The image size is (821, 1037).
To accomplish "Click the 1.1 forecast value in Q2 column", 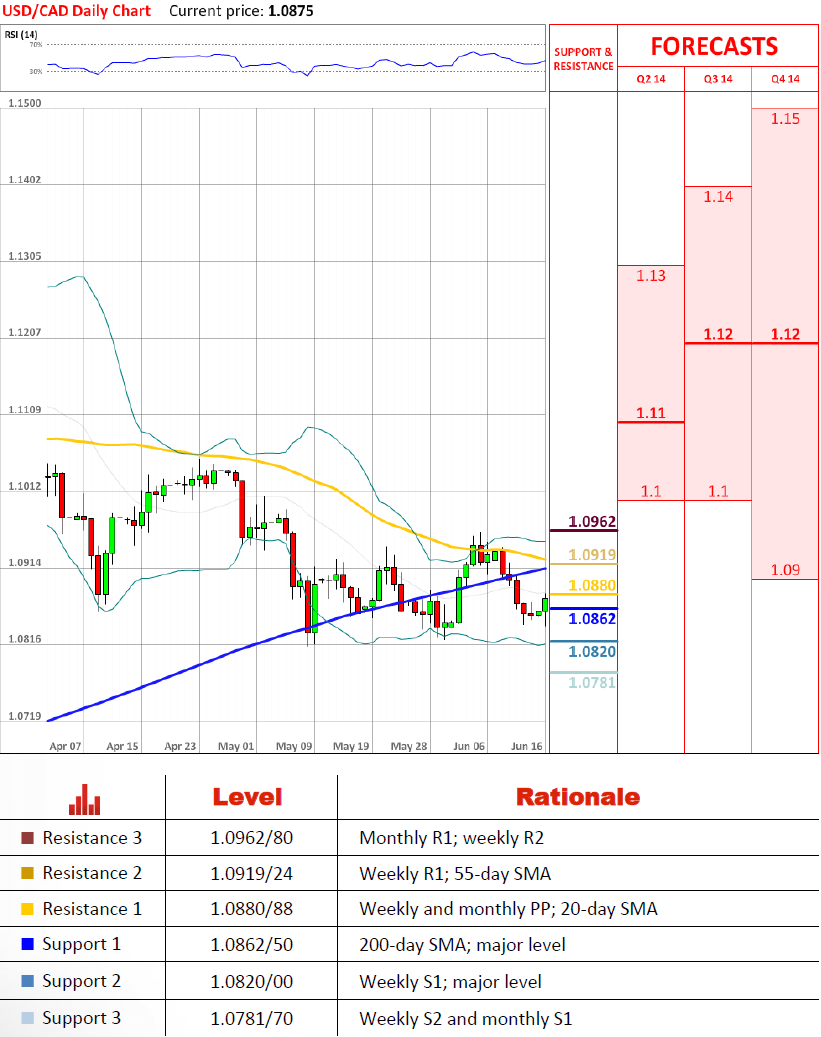I will (x=651, y=491).
